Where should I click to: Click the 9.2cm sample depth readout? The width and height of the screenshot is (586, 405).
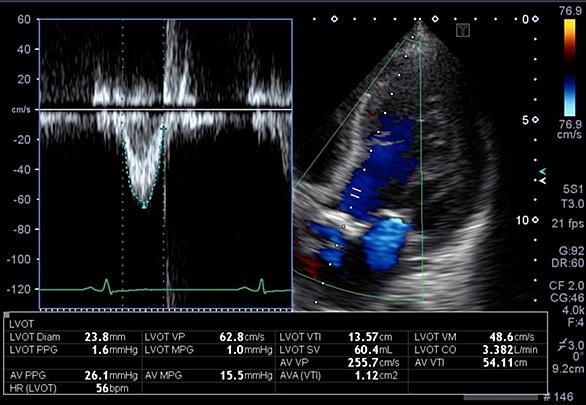pyautogui.click(x=568, y=369)
